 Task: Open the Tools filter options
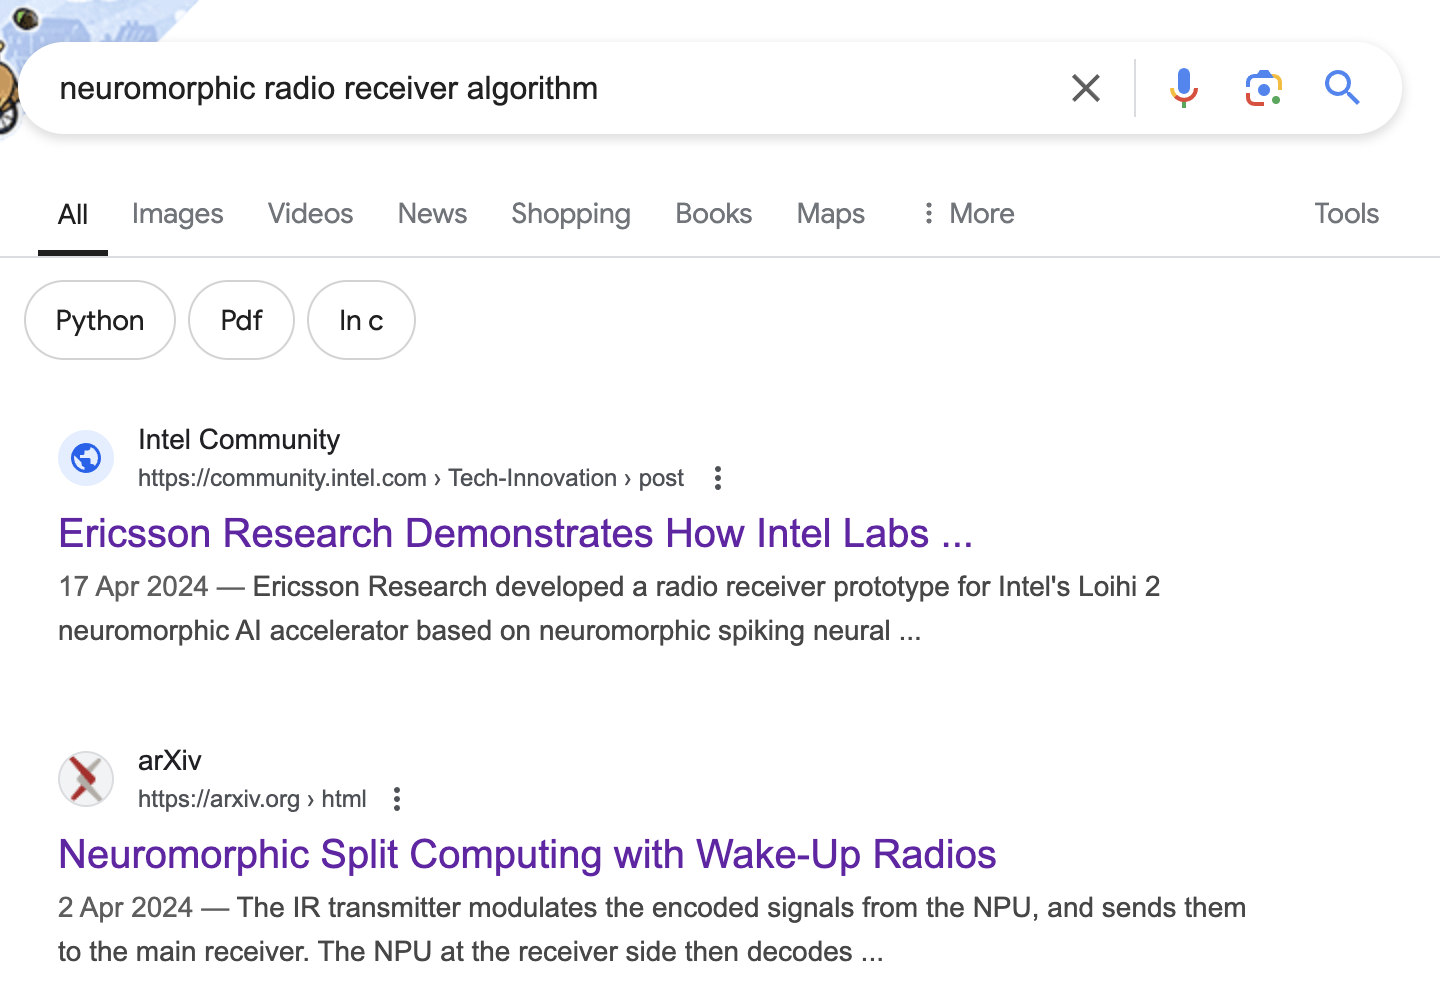coord(1346,213)
